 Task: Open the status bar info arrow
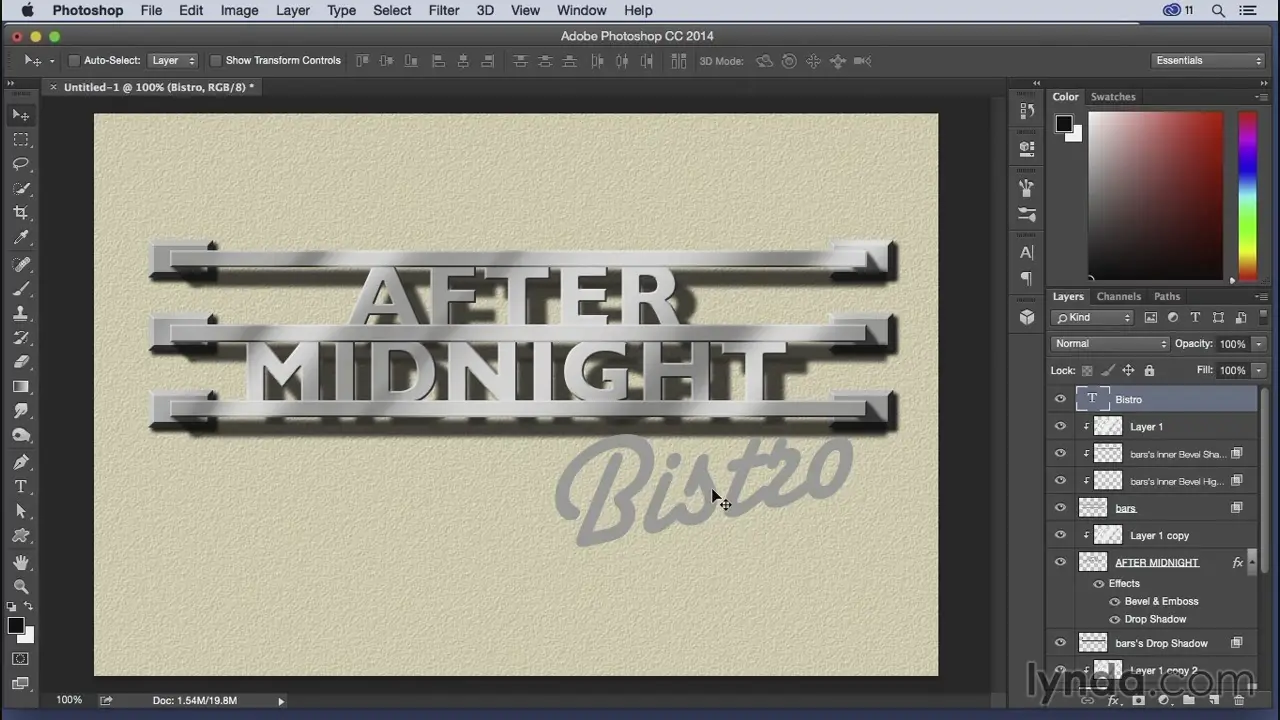[281, 701]
